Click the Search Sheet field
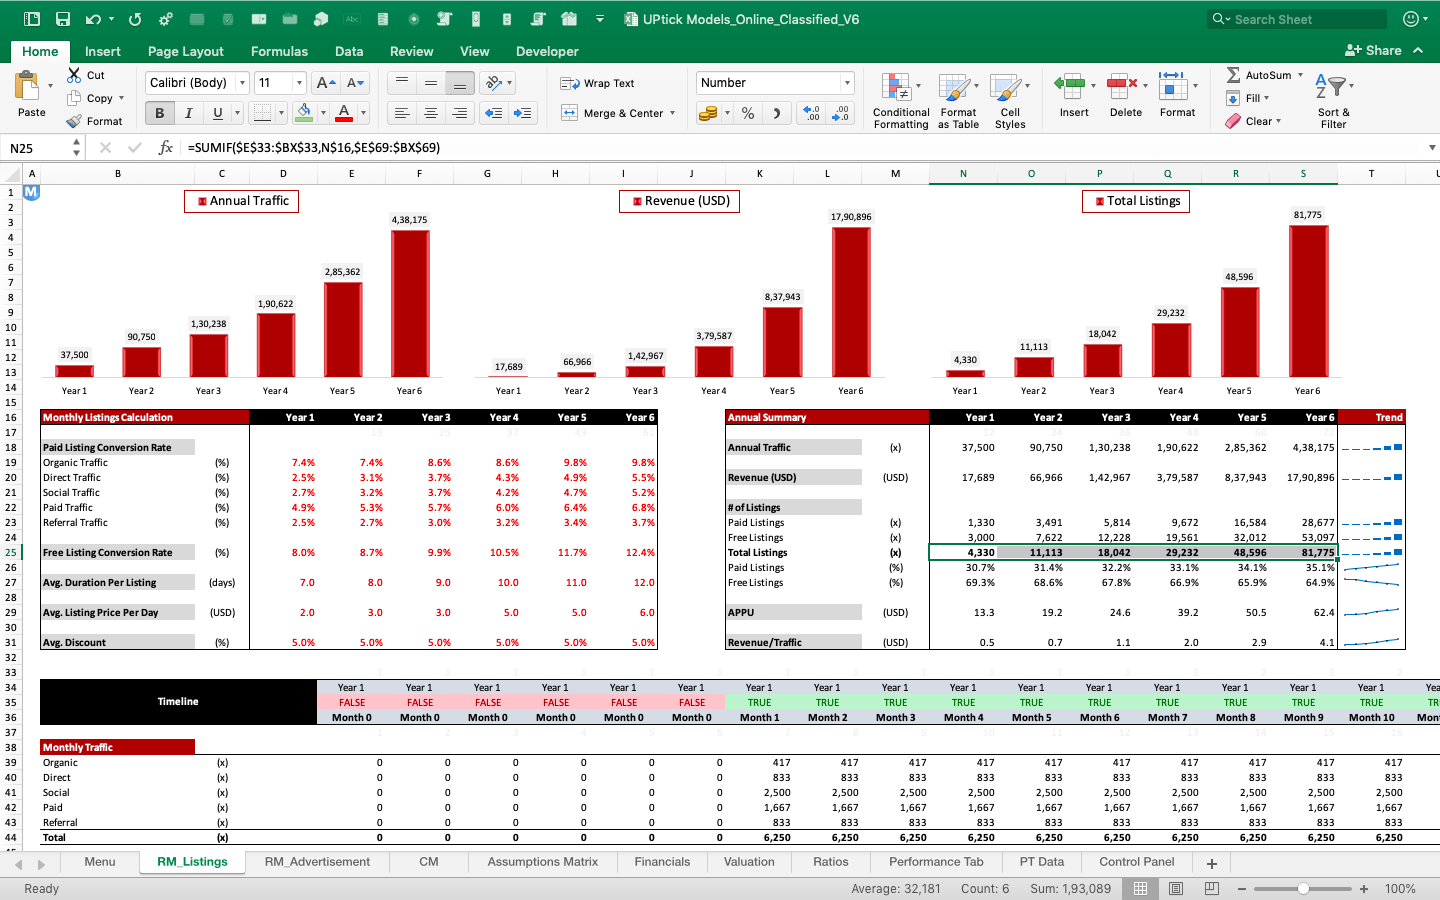Screen dimensions: 1440x900 tap(1298, 19)
